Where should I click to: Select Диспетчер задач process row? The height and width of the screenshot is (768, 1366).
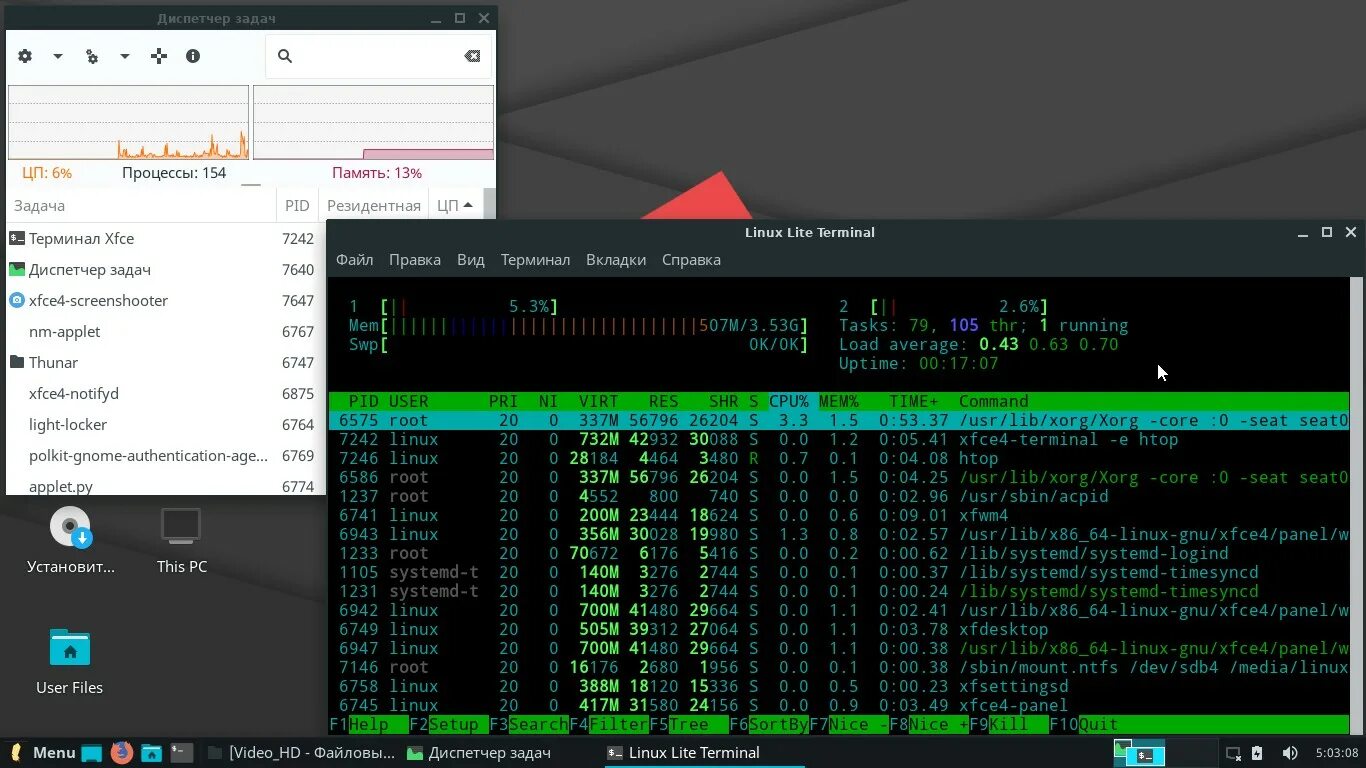(x=165, y=269)
